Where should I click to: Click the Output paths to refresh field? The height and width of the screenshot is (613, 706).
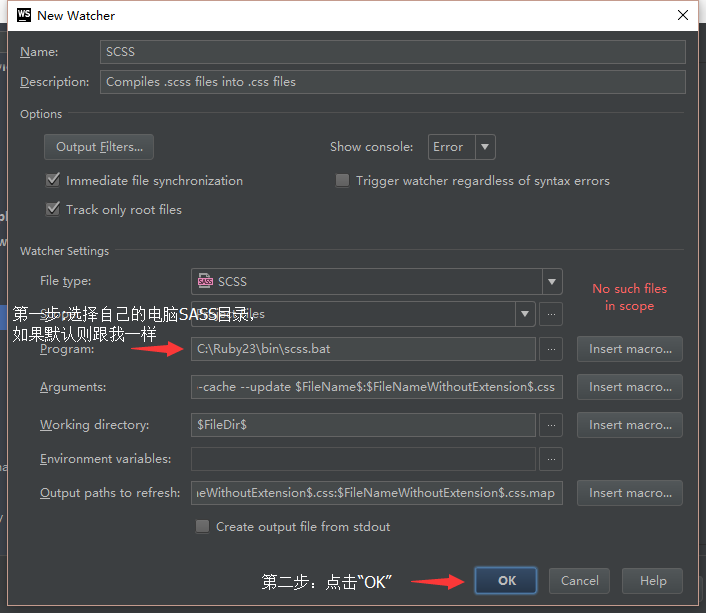click(x=377, y=493)
